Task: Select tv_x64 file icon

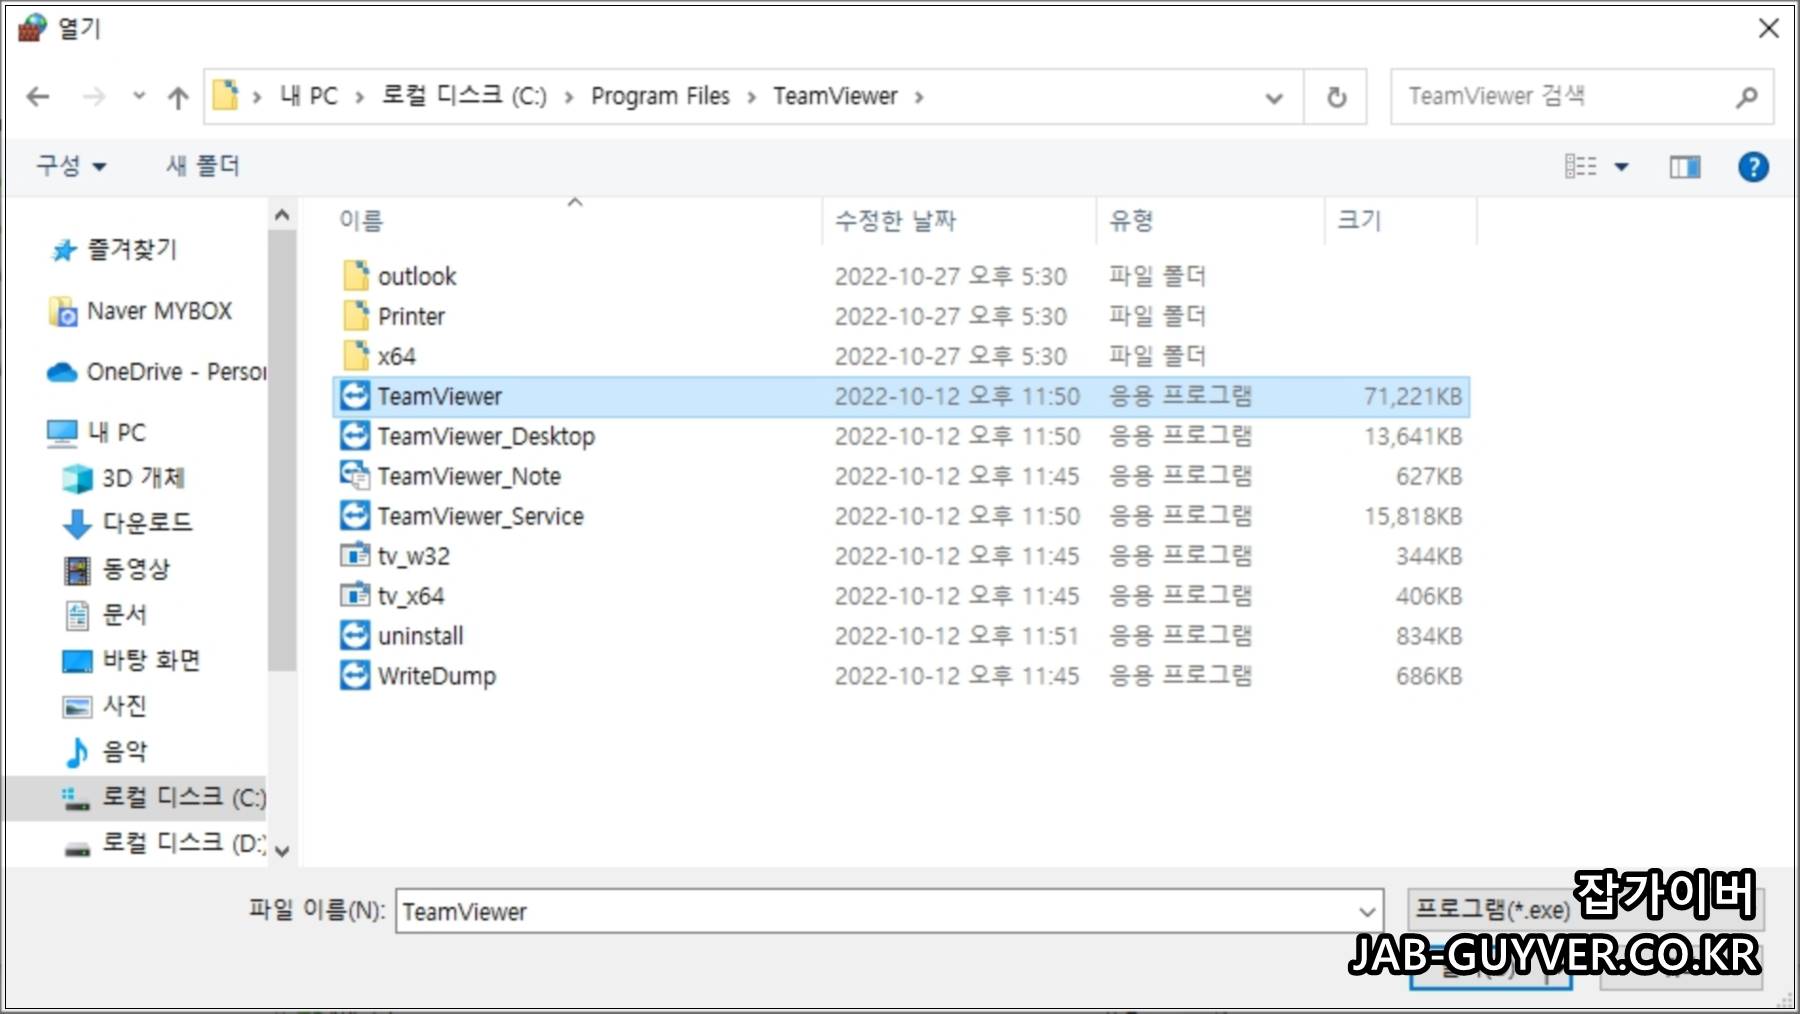Action: click(x=355, y=596)
